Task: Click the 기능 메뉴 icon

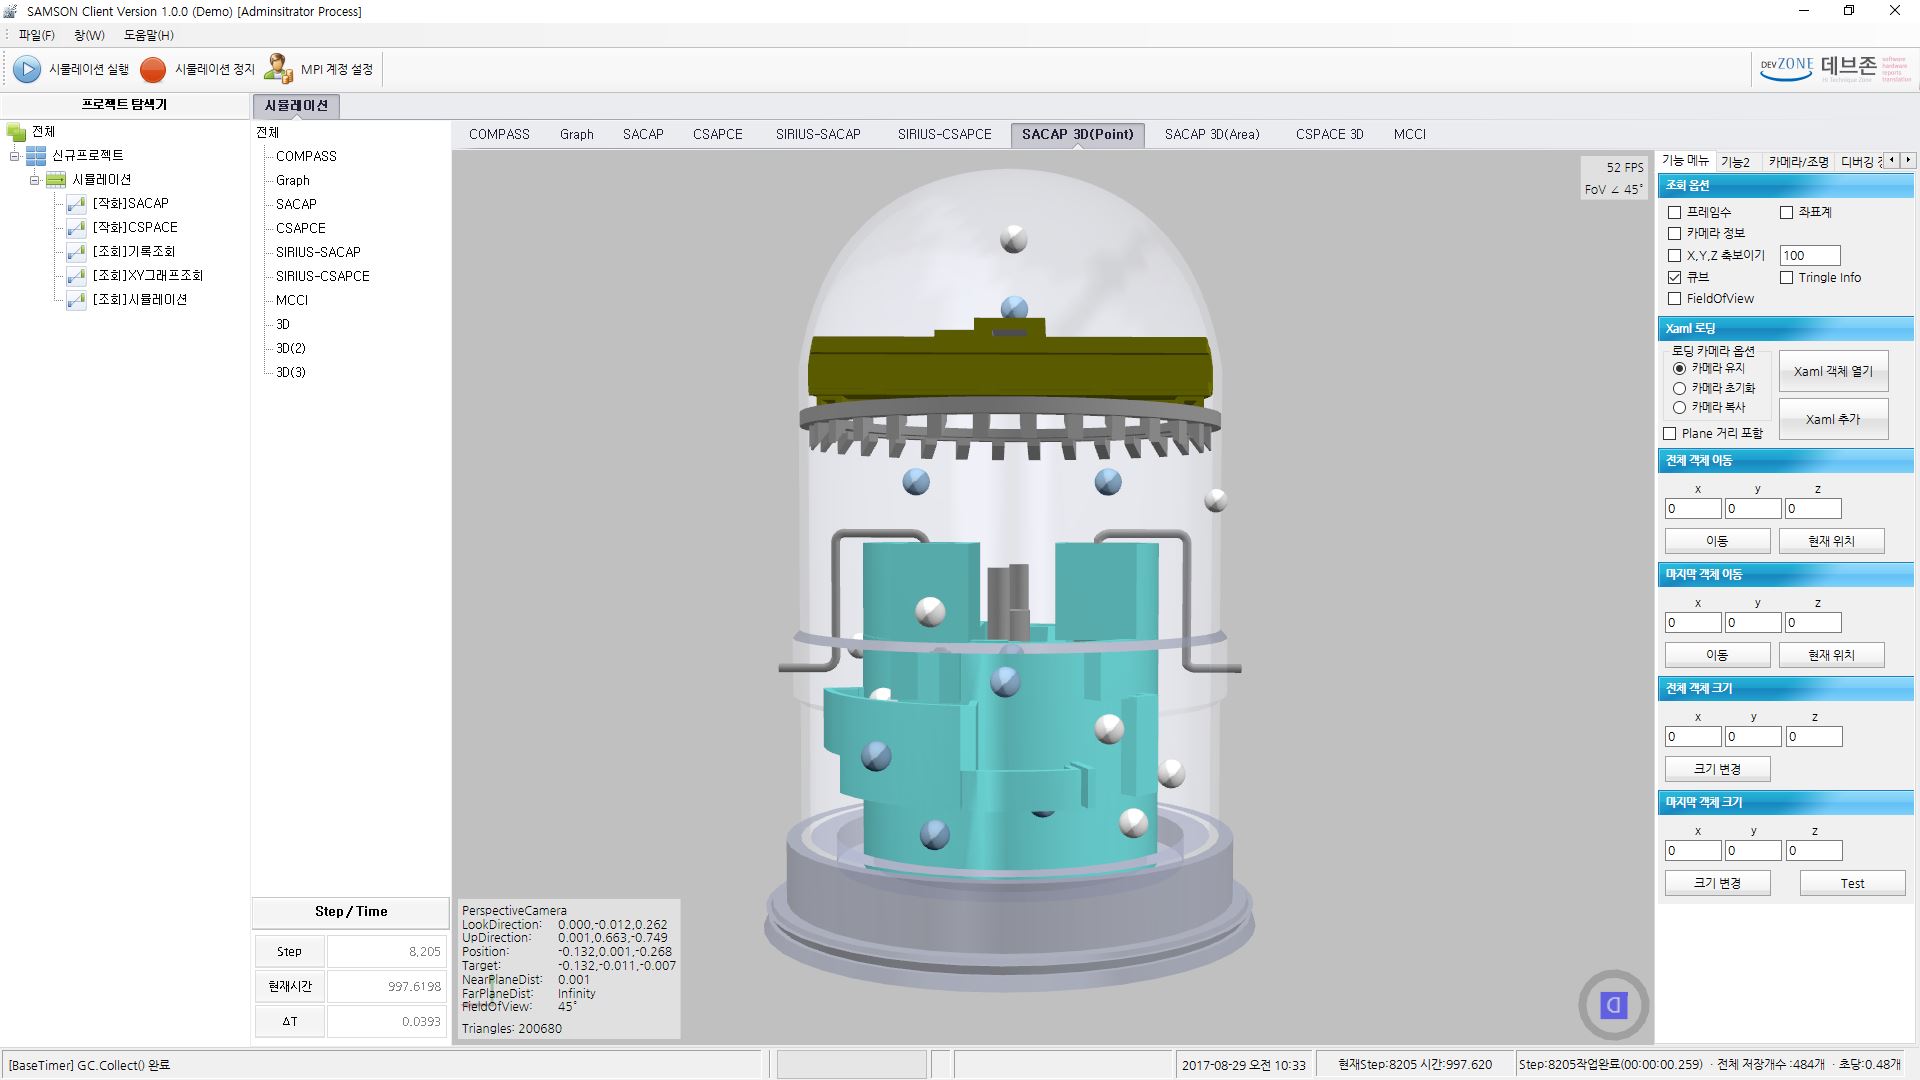Action: pos(1685,161)
